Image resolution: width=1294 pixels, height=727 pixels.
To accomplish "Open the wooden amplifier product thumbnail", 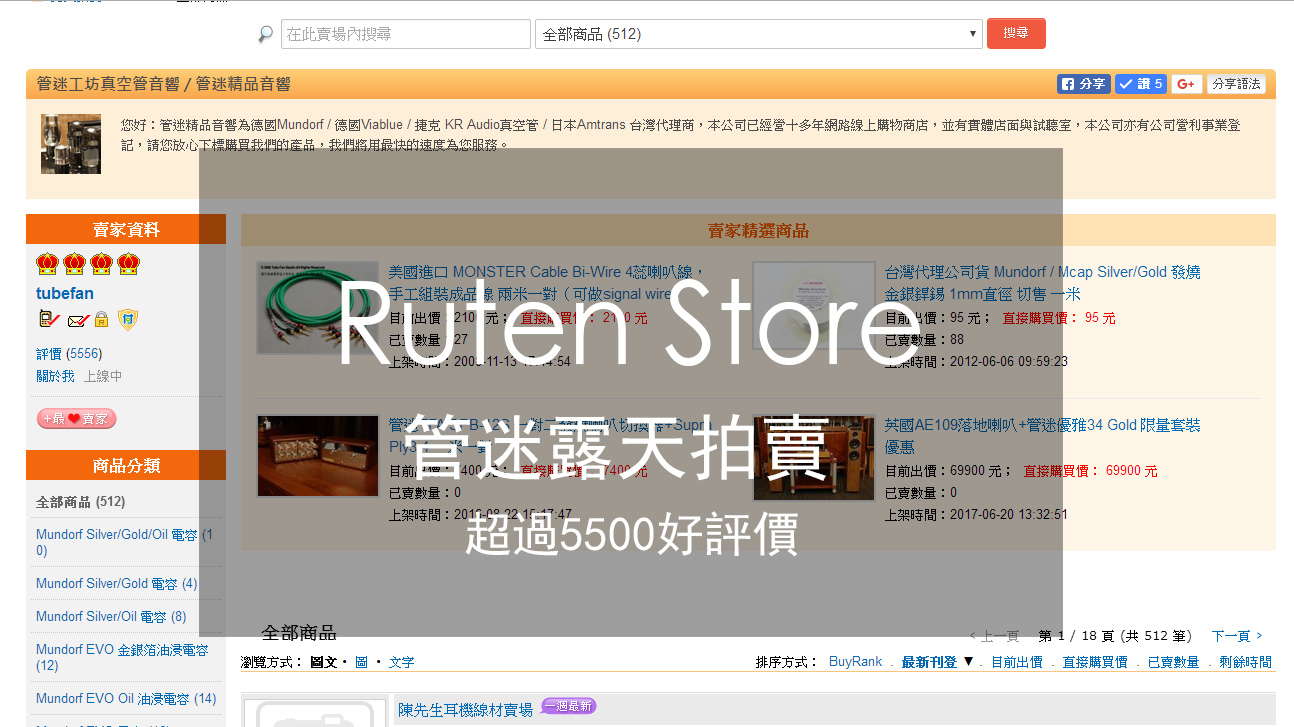I will pyautogui.click(x=318, y=456).
